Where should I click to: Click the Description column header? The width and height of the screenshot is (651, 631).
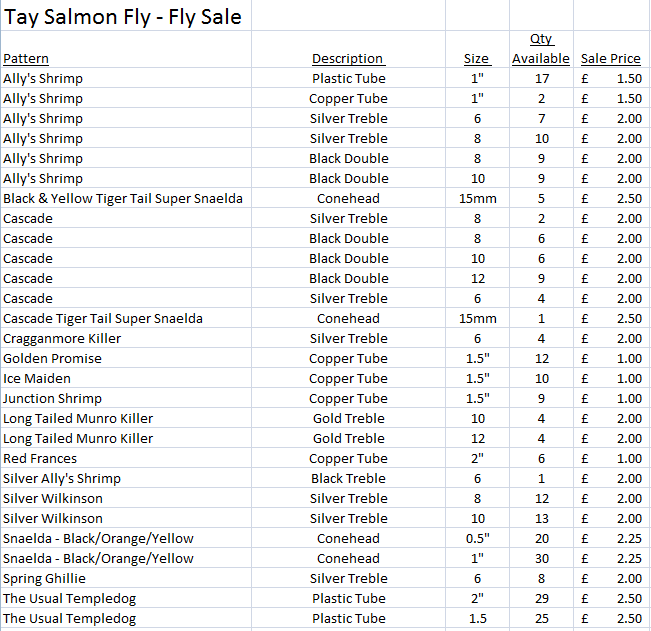tap(348, 49)
